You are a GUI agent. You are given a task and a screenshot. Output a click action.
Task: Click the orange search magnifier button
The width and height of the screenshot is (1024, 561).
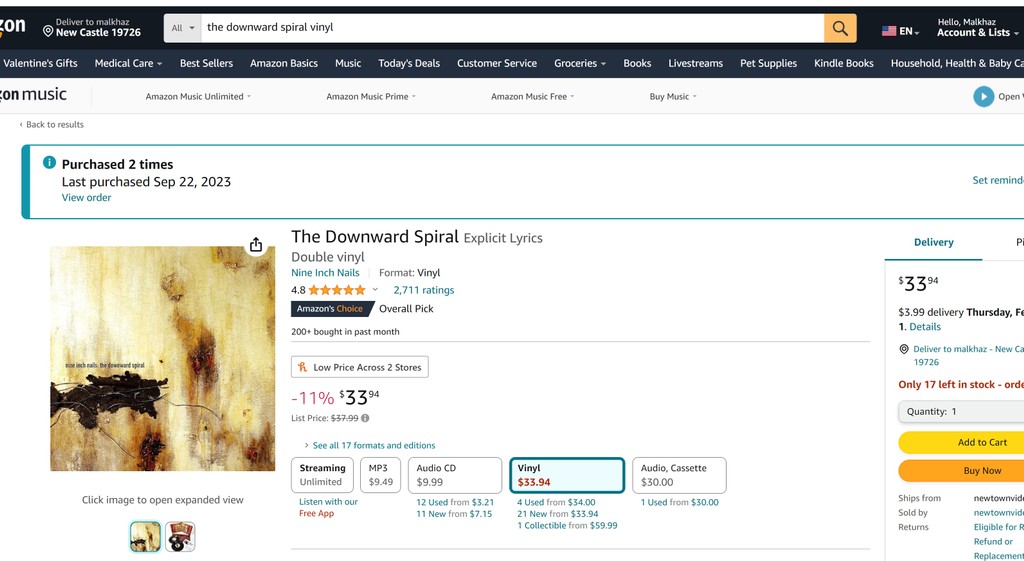point(840,28)
